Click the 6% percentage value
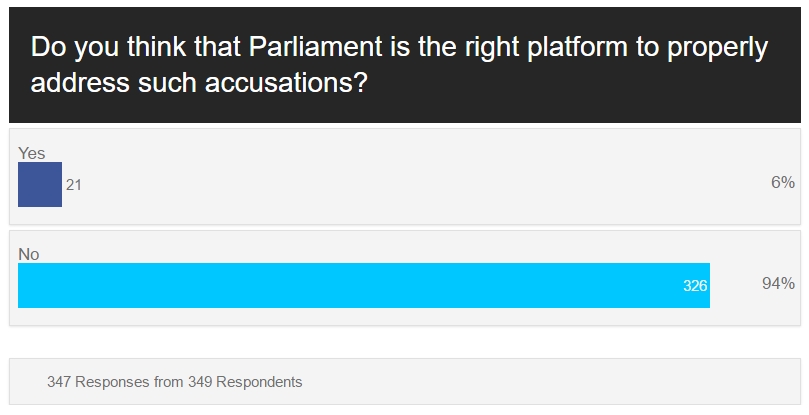Screen dimensions: 809x415 [783, 182]
